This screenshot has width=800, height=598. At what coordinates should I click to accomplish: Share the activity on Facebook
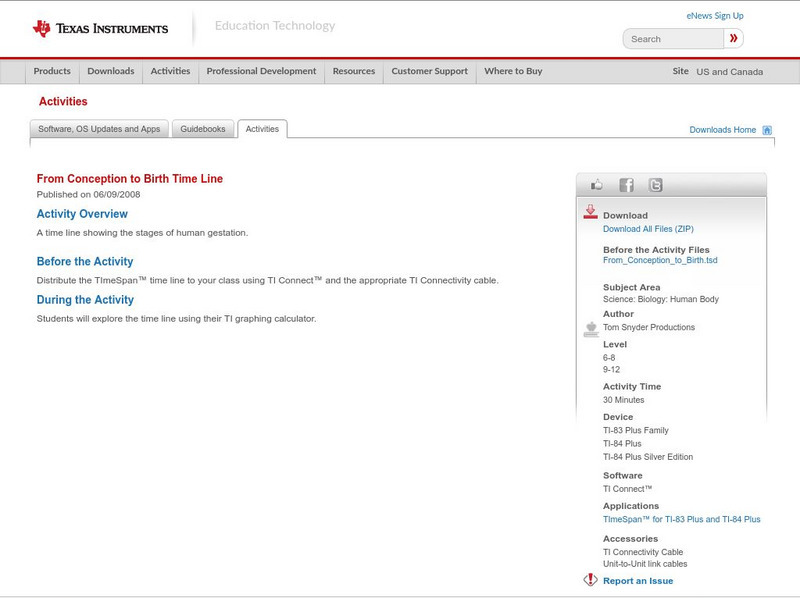pyautogui.click(x=626, y=185)
